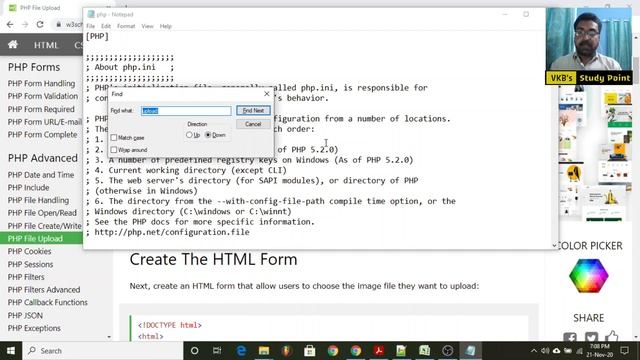Click the Search box on the Windows taskbar
This screenshot has height=360, width=640.
[x=103, y=351]
